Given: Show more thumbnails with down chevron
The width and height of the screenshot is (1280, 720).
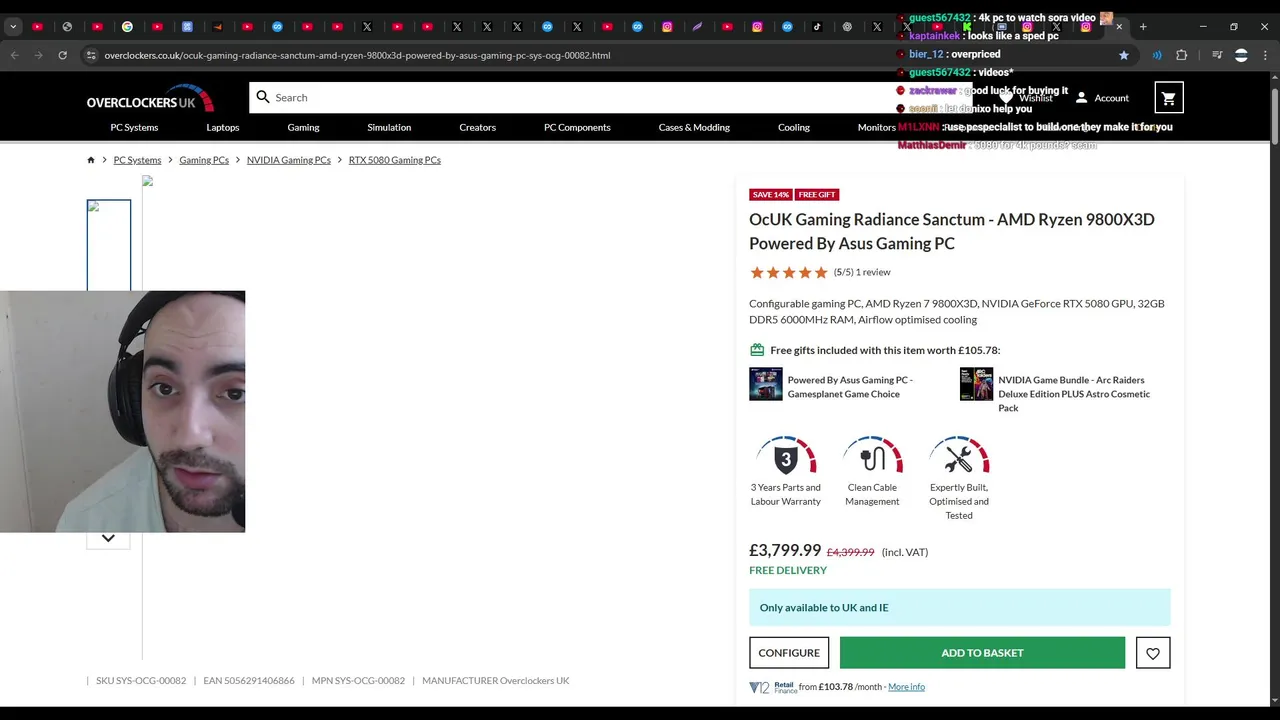Looking at the screenshot, I should pyautogui.click(x=108, y=538).
